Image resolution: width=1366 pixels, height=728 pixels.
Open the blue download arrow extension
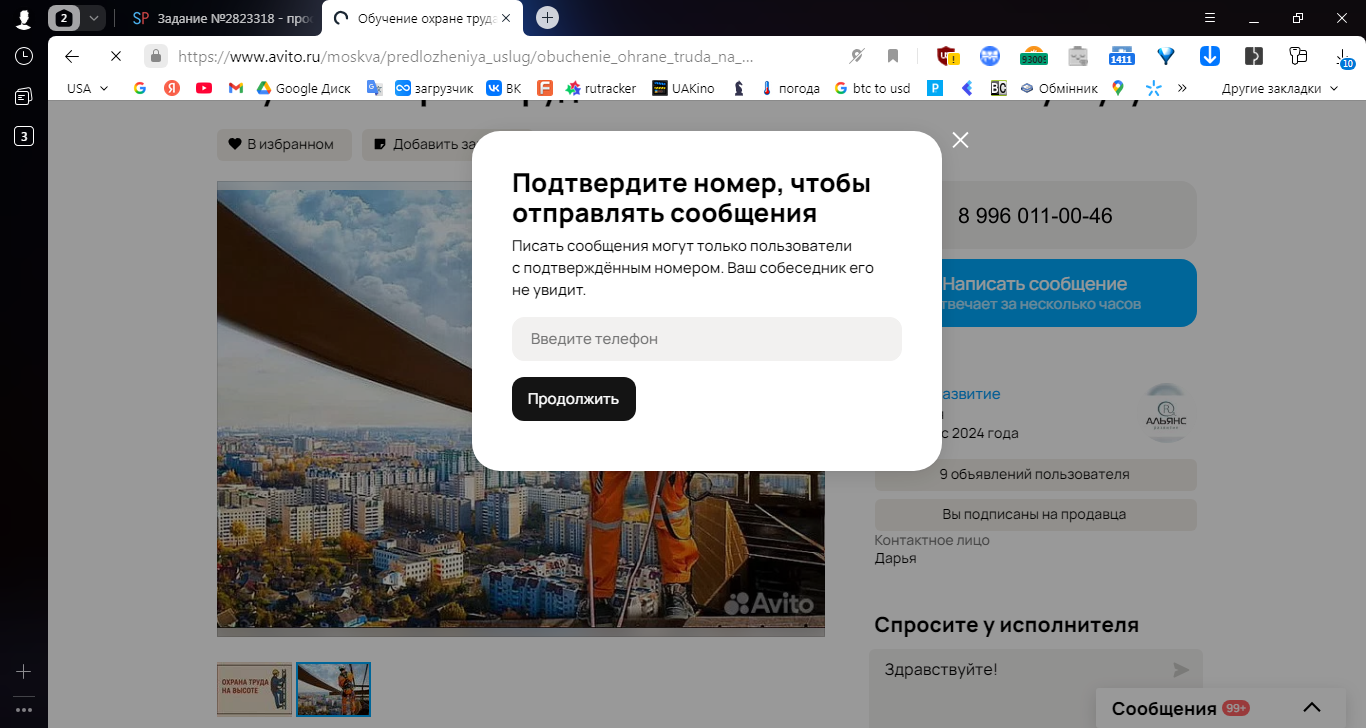pyautogui.click(x=1209, y=56)
